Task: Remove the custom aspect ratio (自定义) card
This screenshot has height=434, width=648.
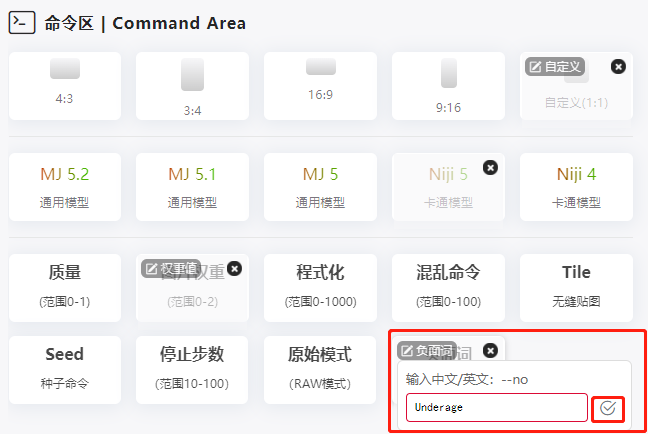Action: 618,66
